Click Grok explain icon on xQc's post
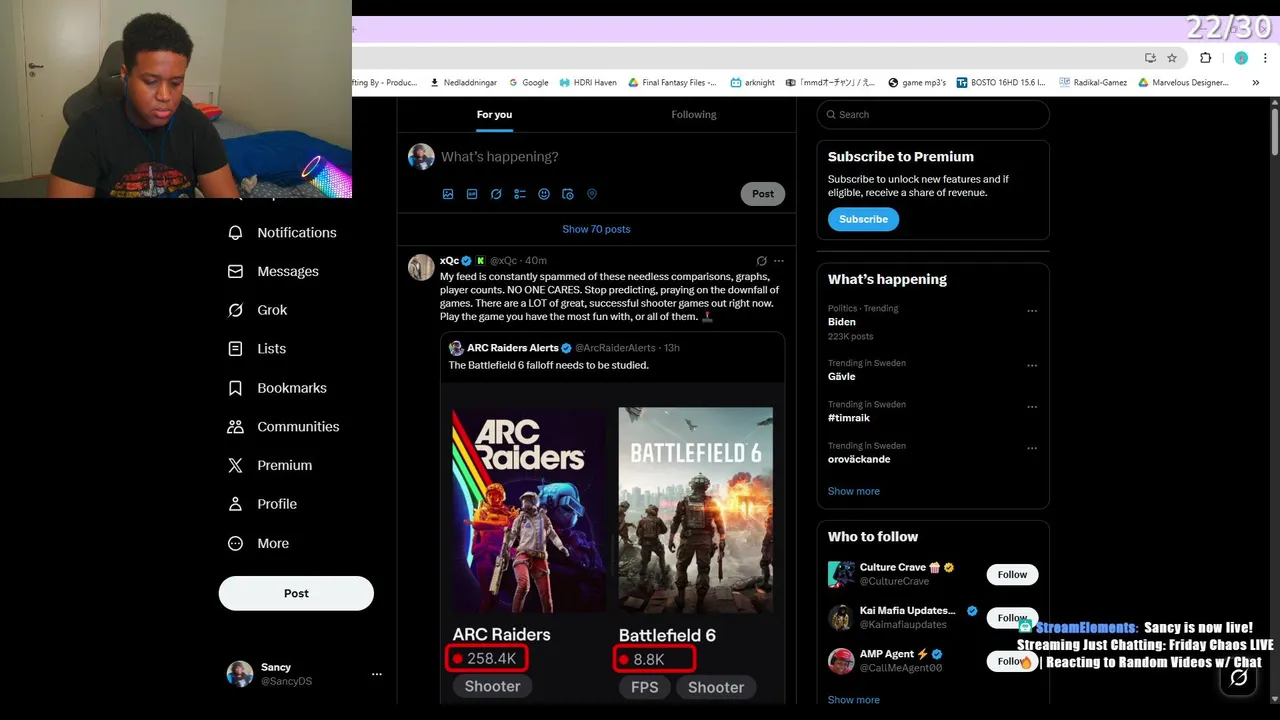Viewport: 1280px width, 720px height. 761,261
